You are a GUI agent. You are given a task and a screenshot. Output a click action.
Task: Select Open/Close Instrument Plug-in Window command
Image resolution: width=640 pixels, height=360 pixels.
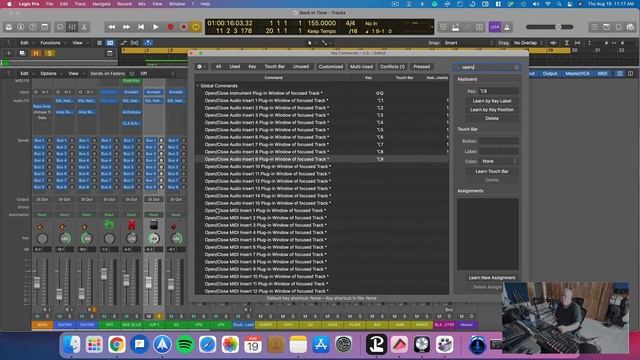(322, 93)
